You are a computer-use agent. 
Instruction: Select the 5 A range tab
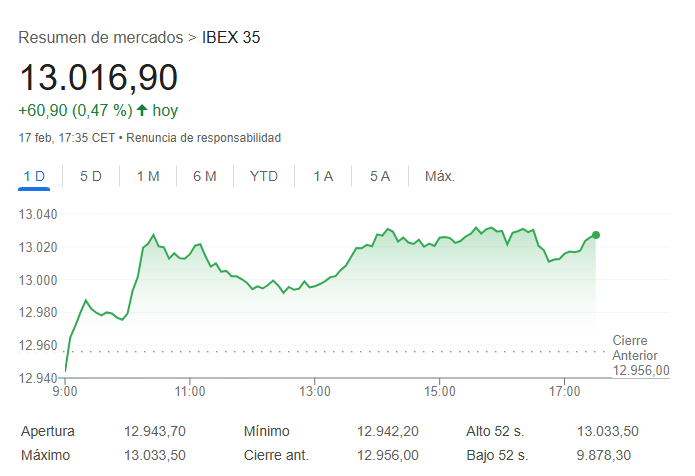380,176
